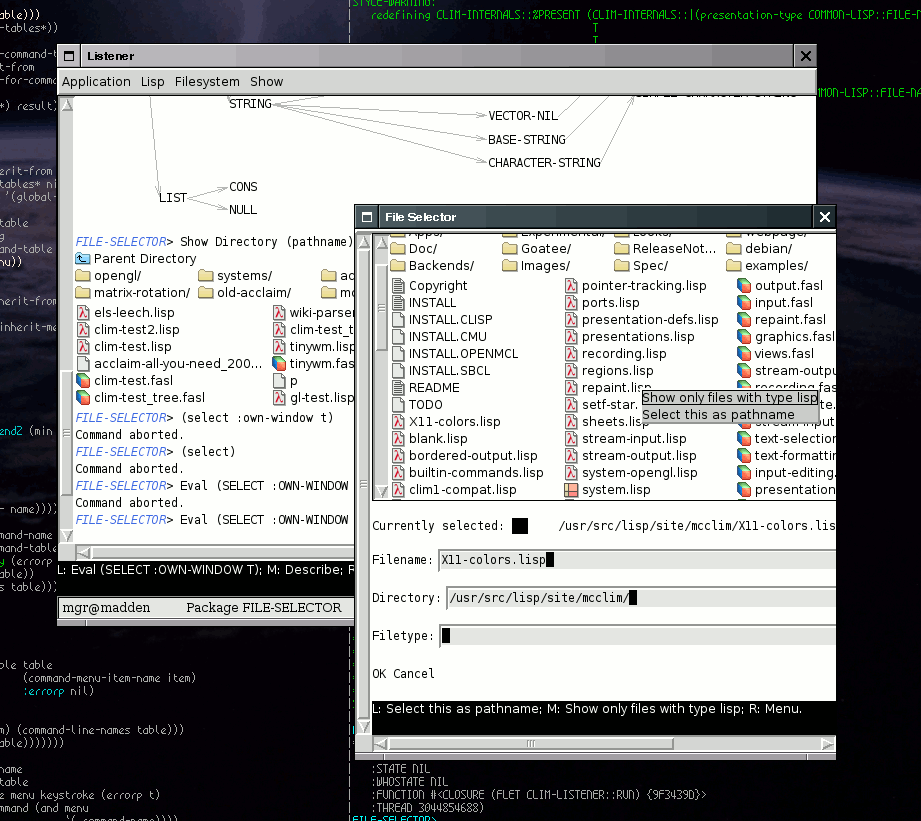Open the debian/ folder icon
The width and height of the screenshot is (921, 821).
(734, 248)
